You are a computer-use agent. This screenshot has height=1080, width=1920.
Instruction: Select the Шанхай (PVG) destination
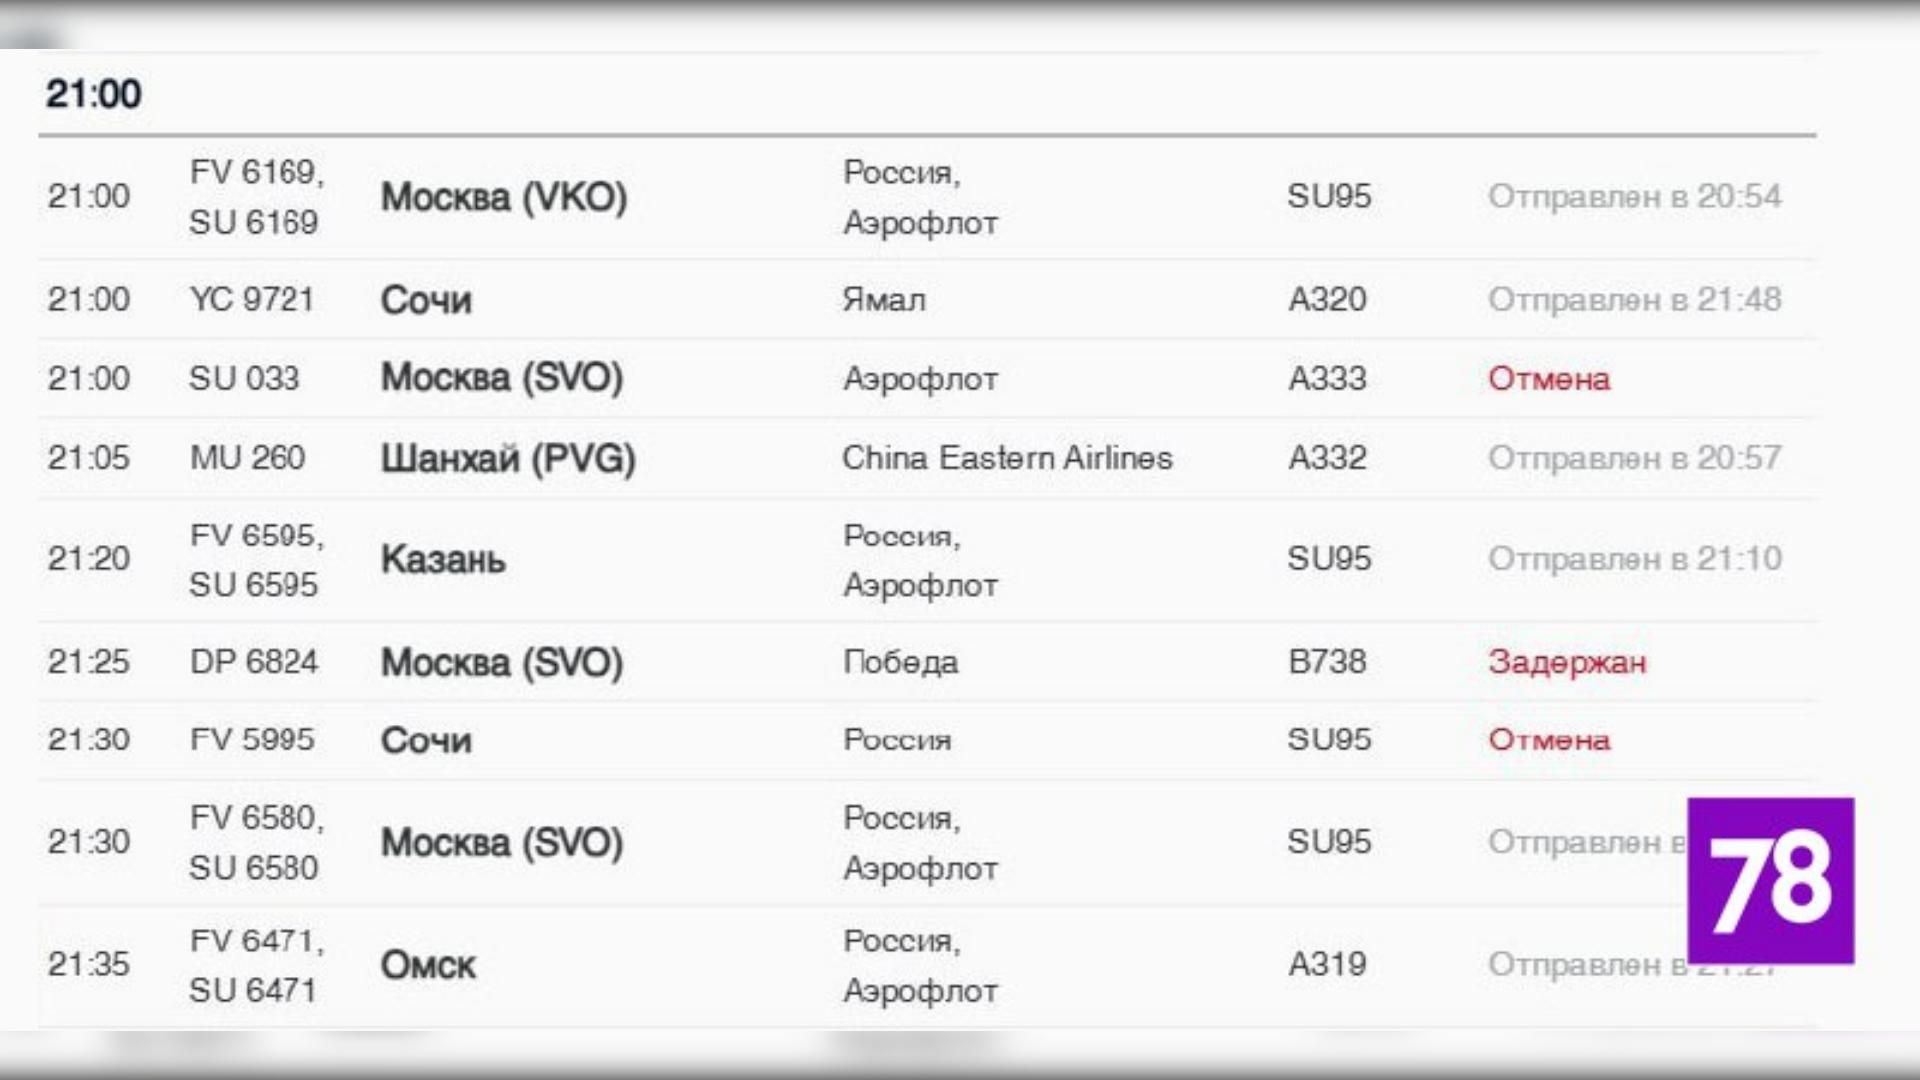[x=508, y=458]
